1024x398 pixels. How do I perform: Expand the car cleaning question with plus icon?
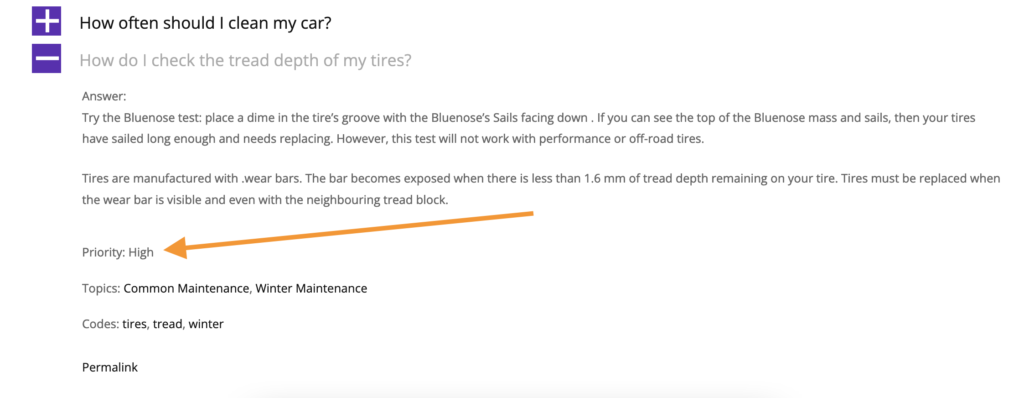tap(46, 22)
